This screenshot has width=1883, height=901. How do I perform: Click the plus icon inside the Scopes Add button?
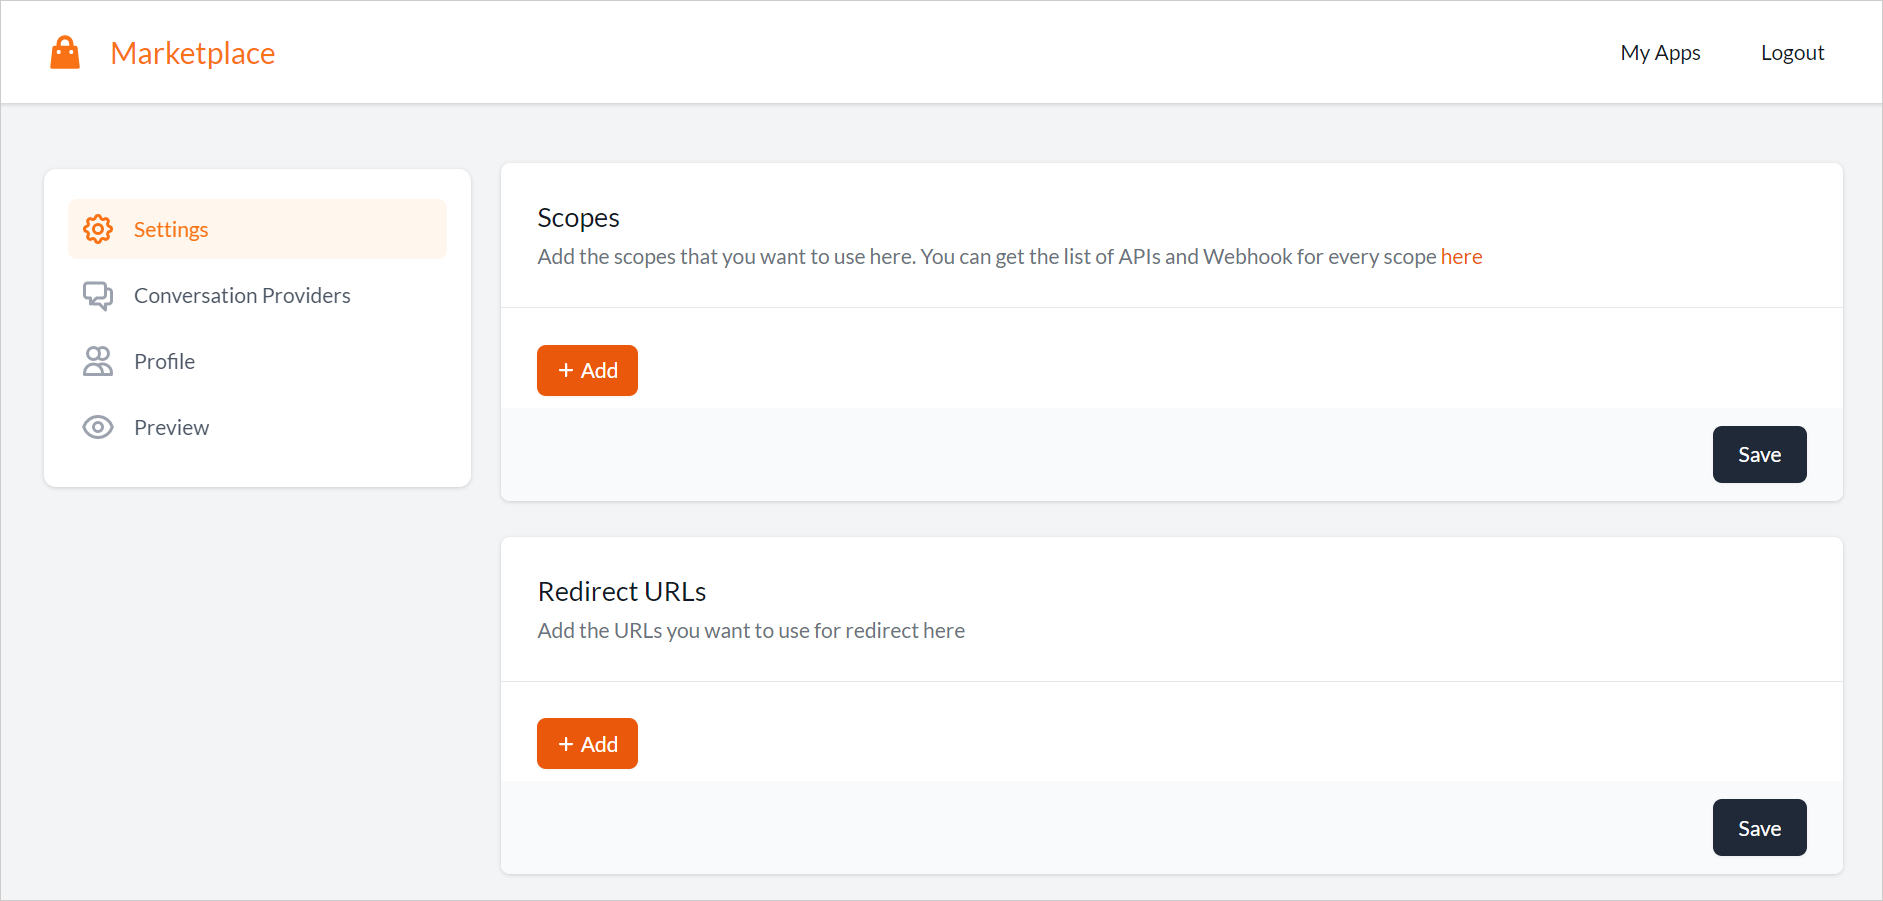click(566, 370)
